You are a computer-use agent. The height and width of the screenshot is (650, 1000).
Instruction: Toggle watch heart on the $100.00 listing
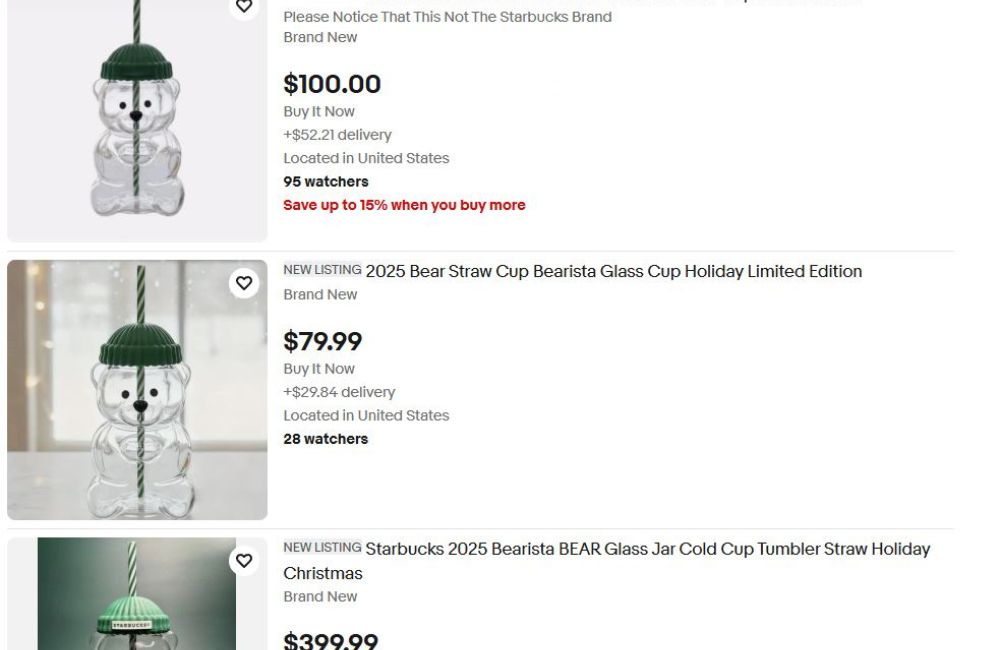(x=244, y=7)
